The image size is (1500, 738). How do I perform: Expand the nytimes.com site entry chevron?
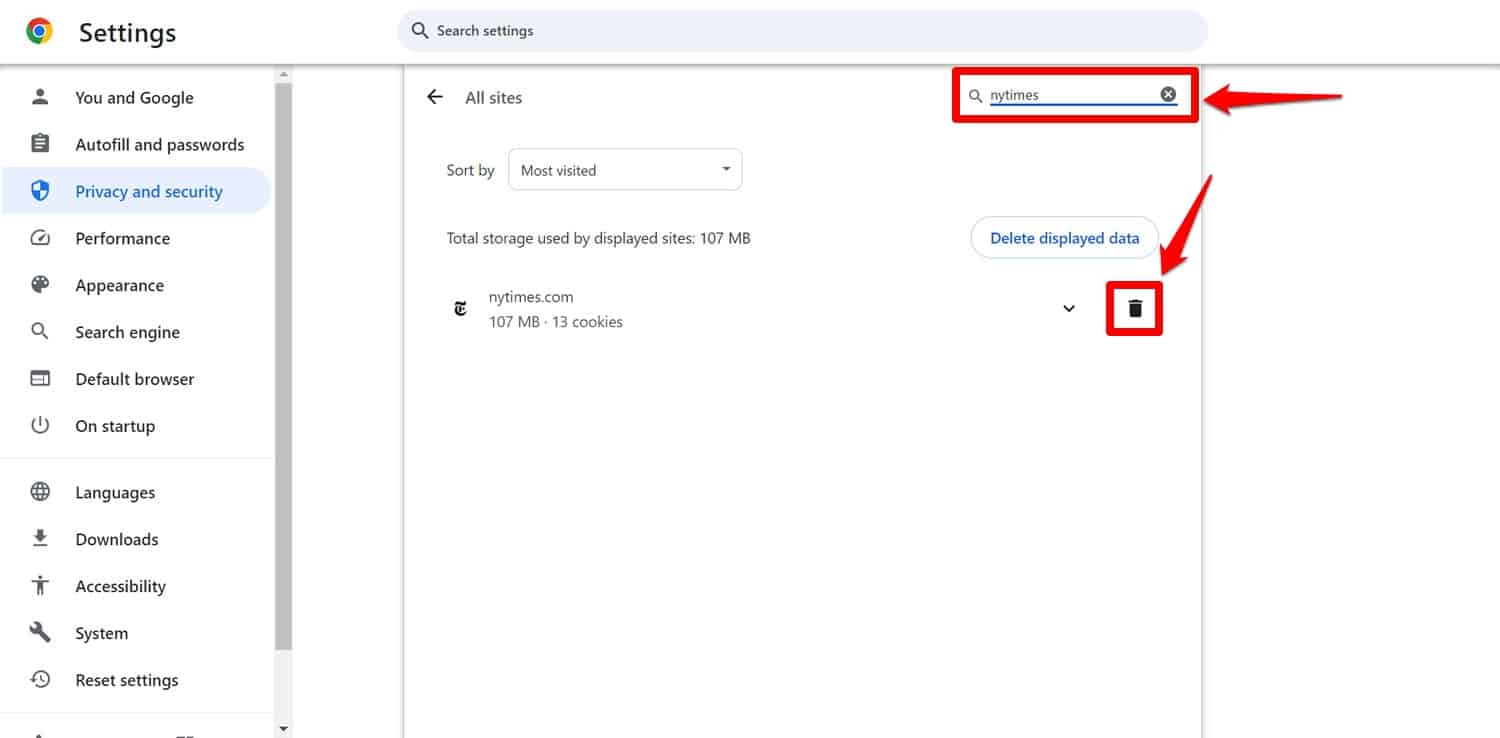tap(1069, 309)
